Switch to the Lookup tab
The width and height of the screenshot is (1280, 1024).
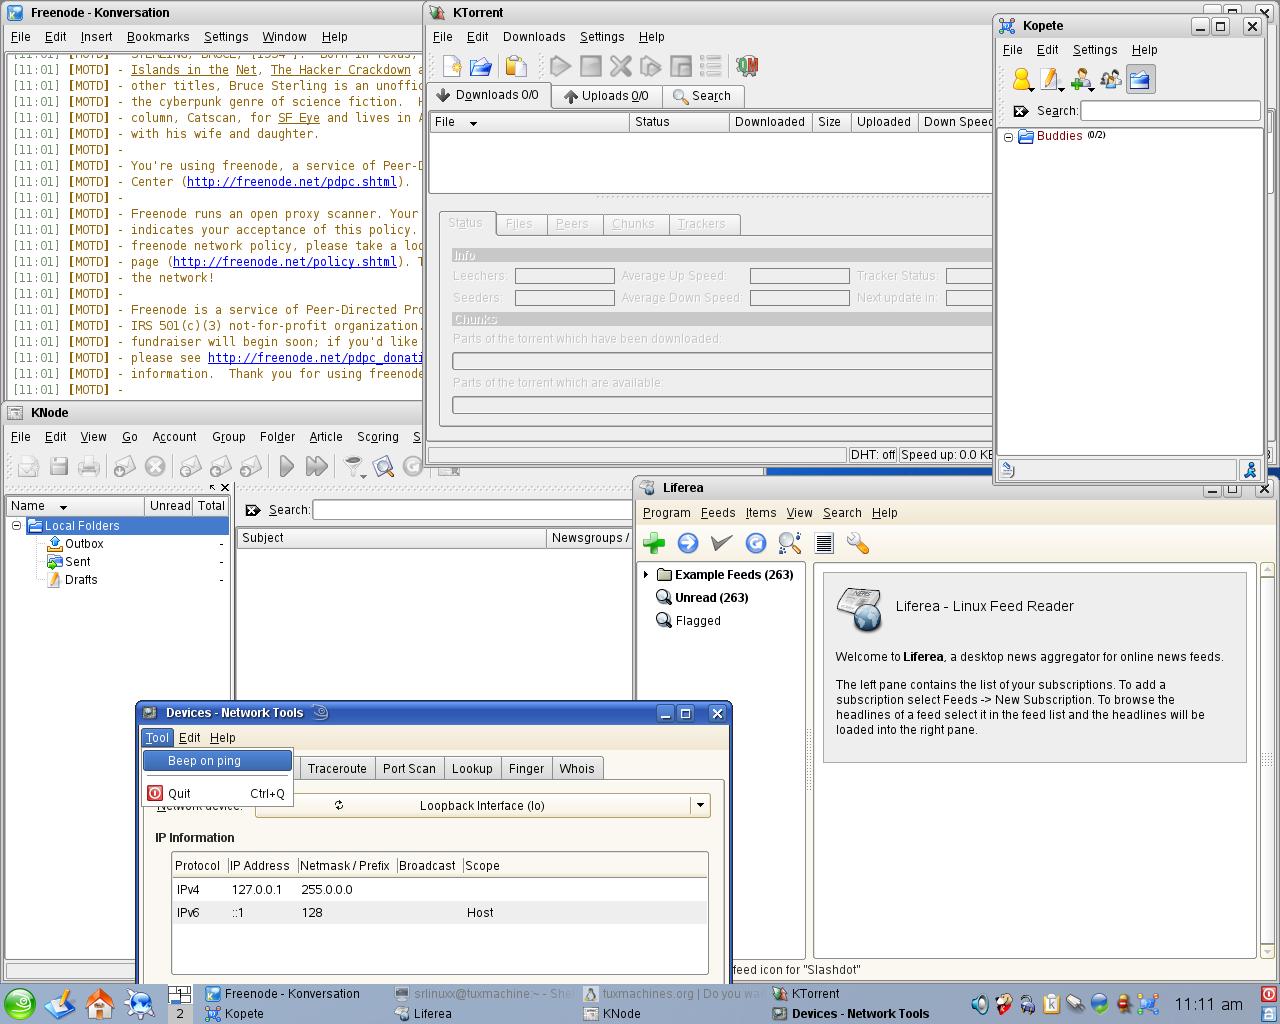(x=472, y=768)
